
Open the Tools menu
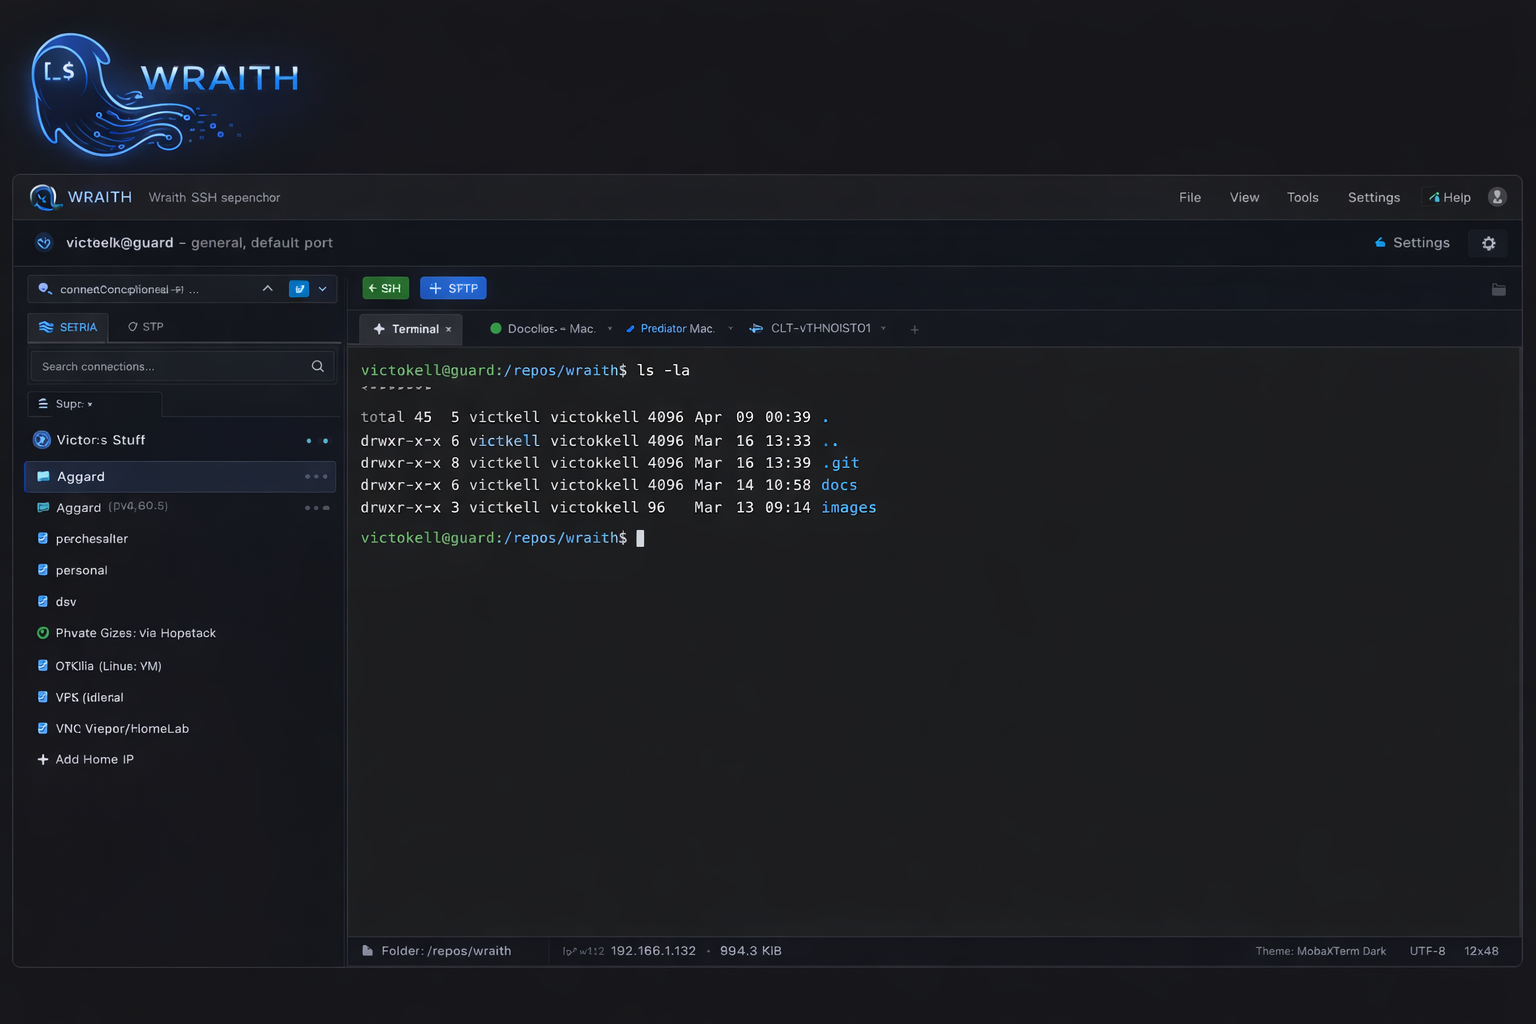(x=1302, y=197)
